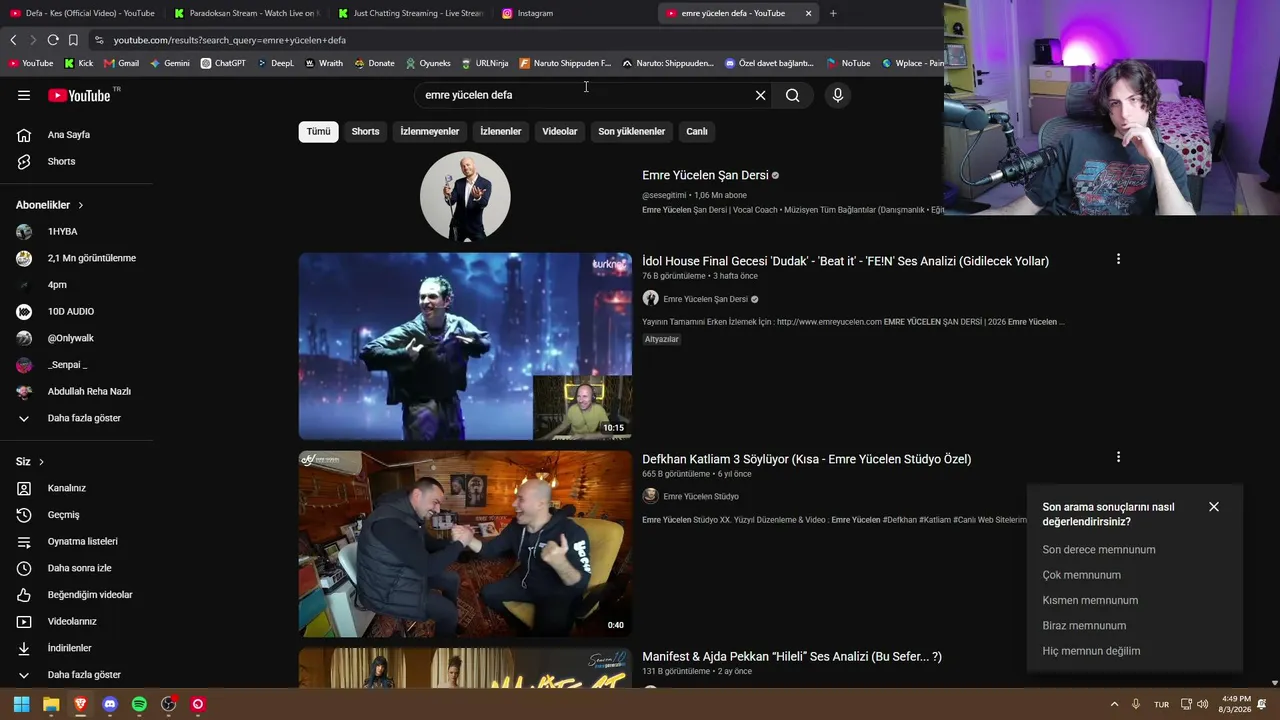Open Emre Yücelen Şan Dersi channel title

[705, 175]
